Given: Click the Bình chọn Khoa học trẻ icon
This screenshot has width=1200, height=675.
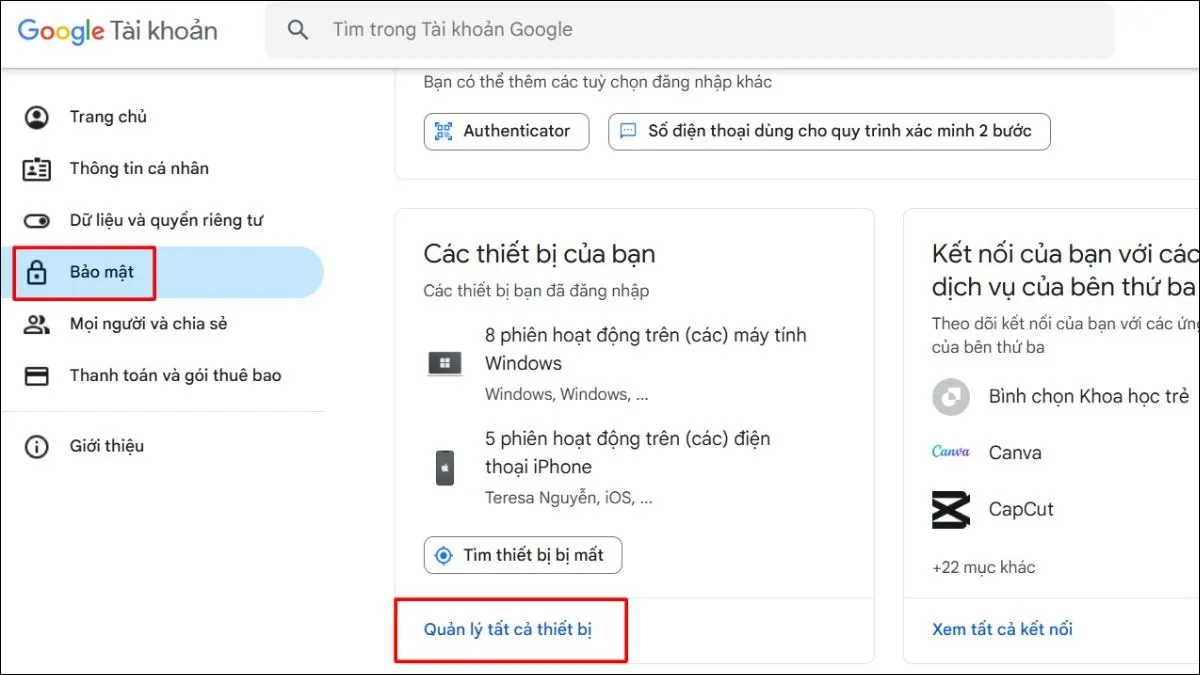Looking at the screenshot, I should 950,397.
